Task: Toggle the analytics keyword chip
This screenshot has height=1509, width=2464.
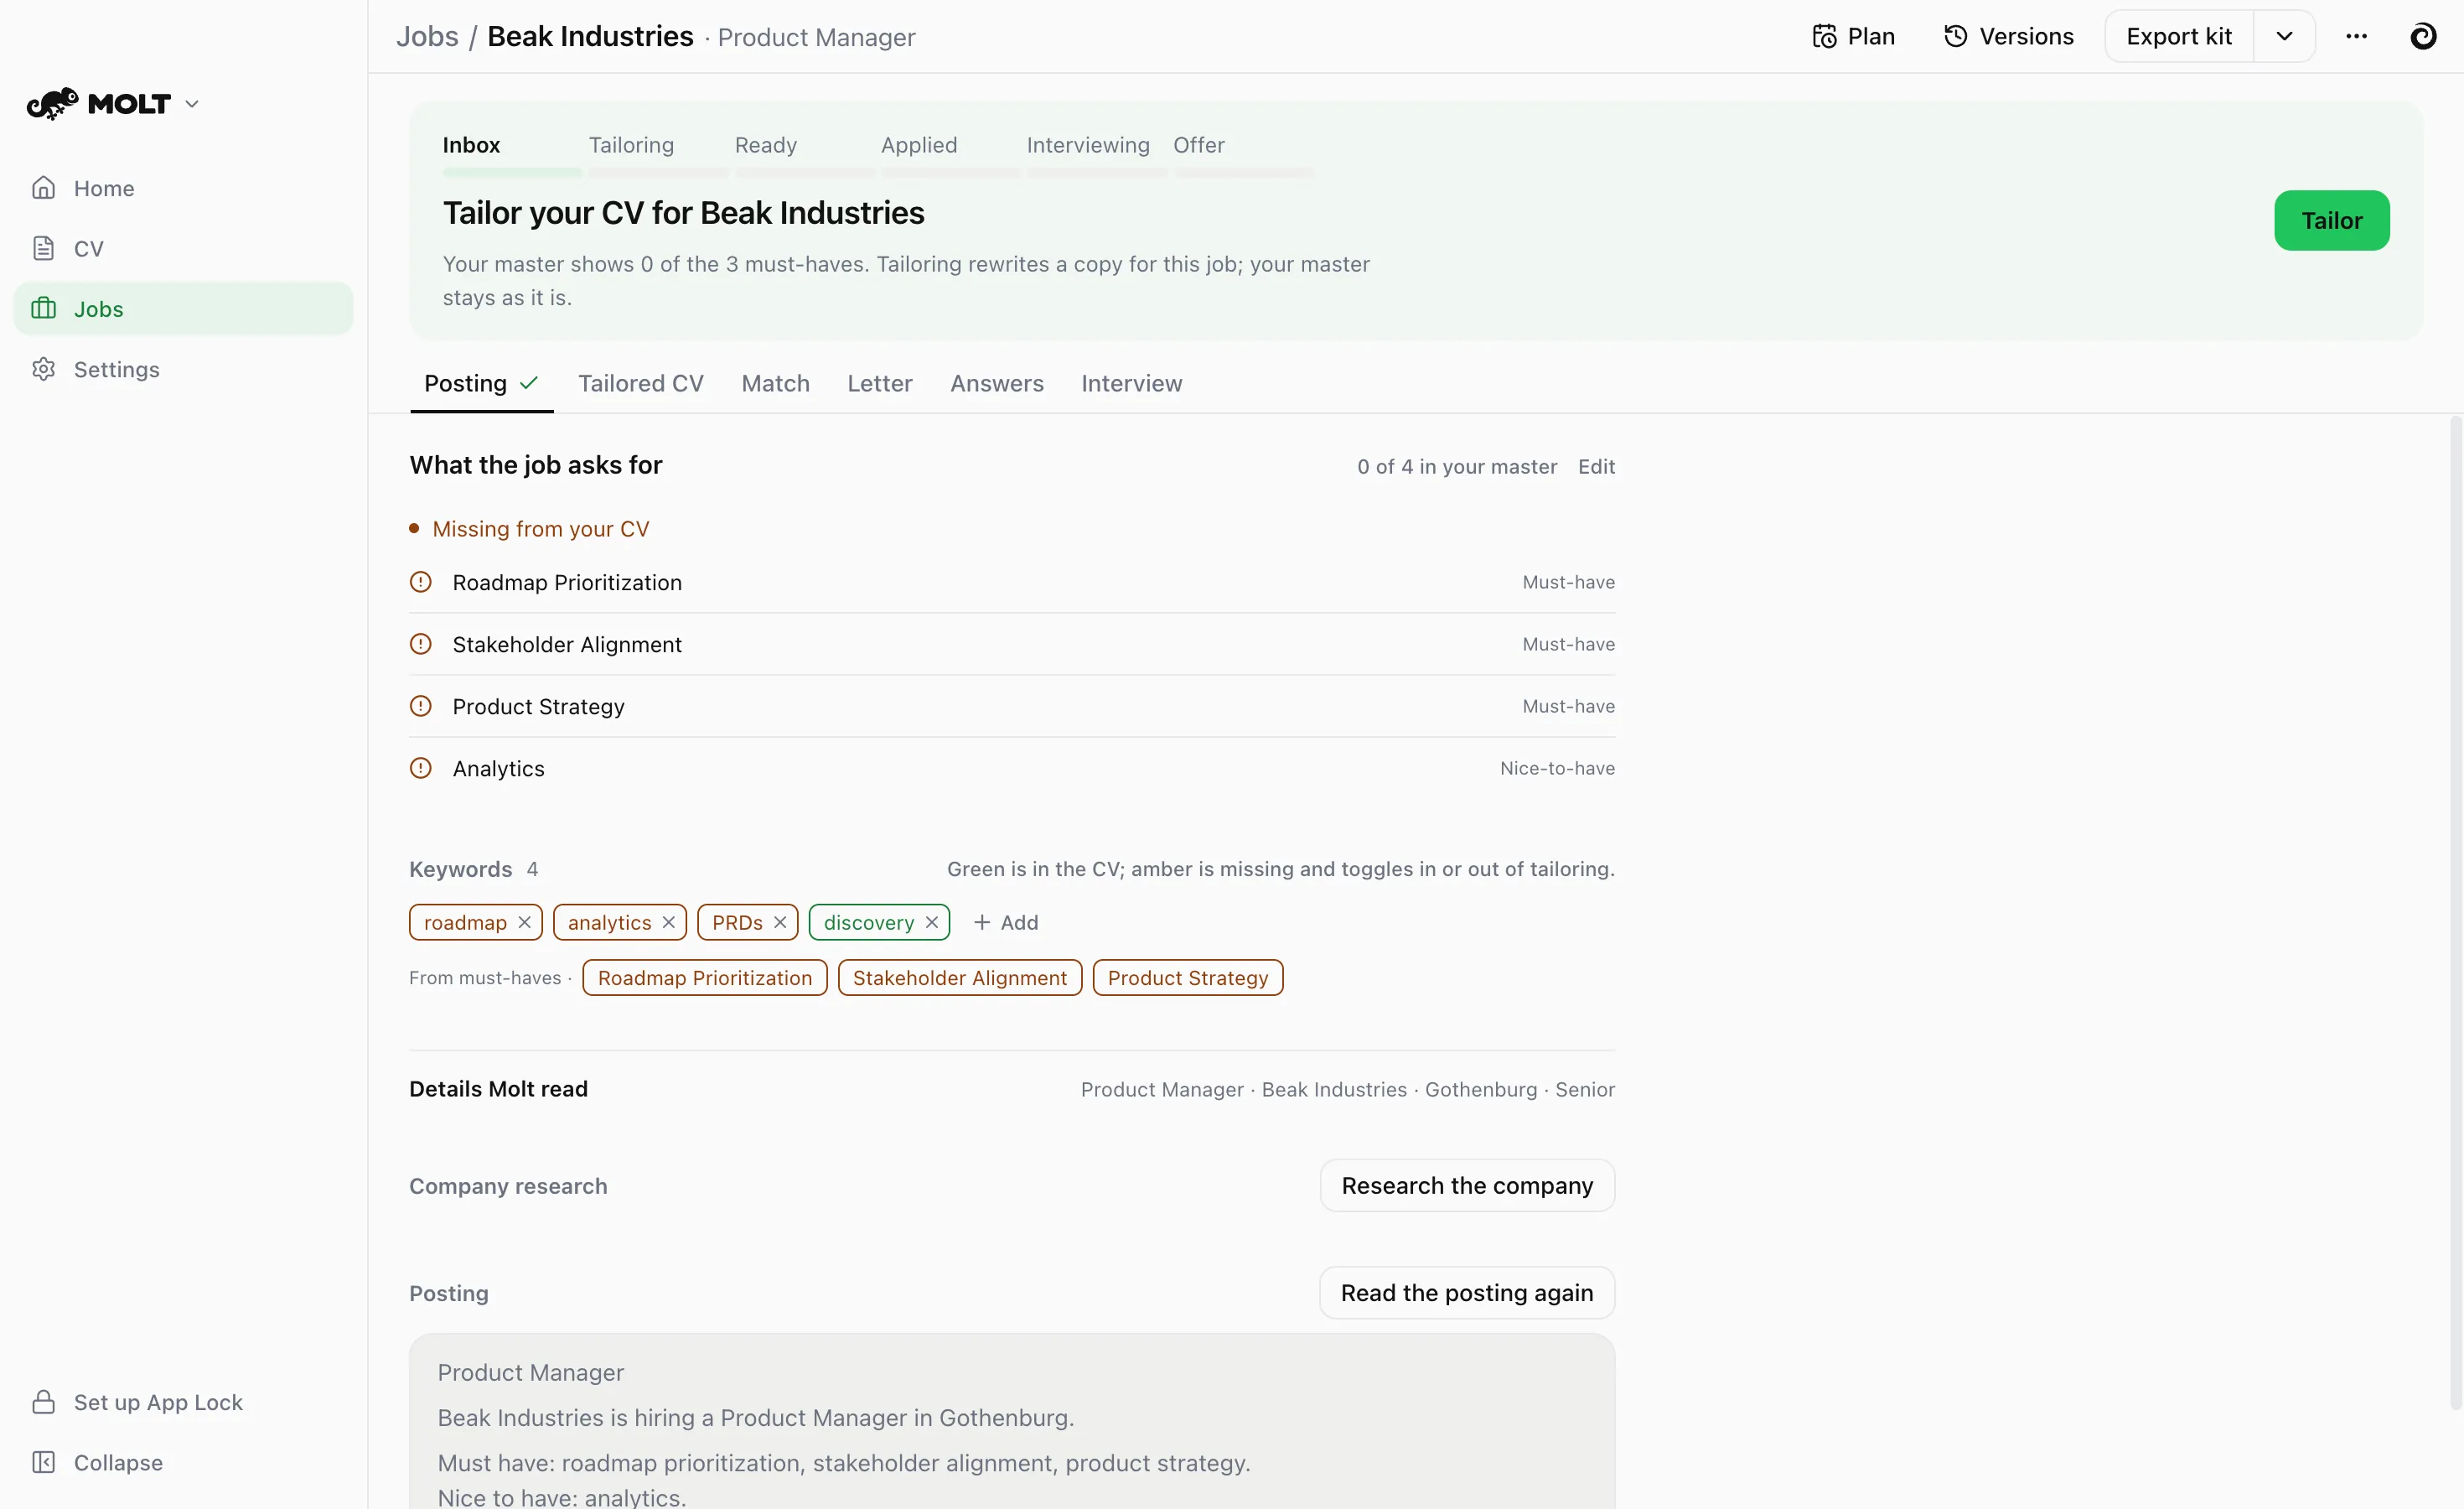Action: [x=609, y=922]
